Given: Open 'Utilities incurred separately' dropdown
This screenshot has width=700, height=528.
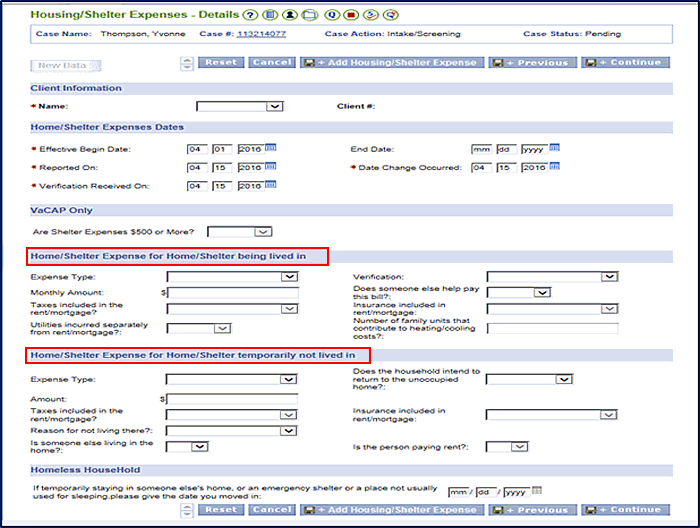Looking at the screenshot, I should [199, 328].
